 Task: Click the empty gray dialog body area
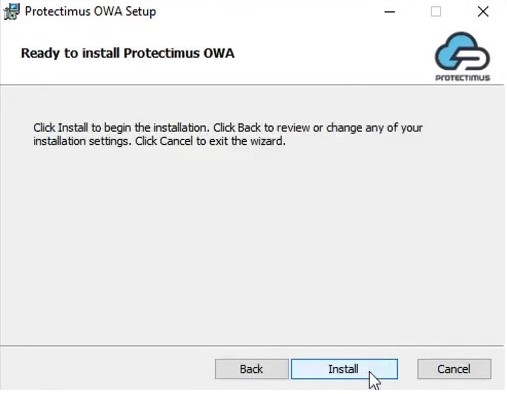252,243
